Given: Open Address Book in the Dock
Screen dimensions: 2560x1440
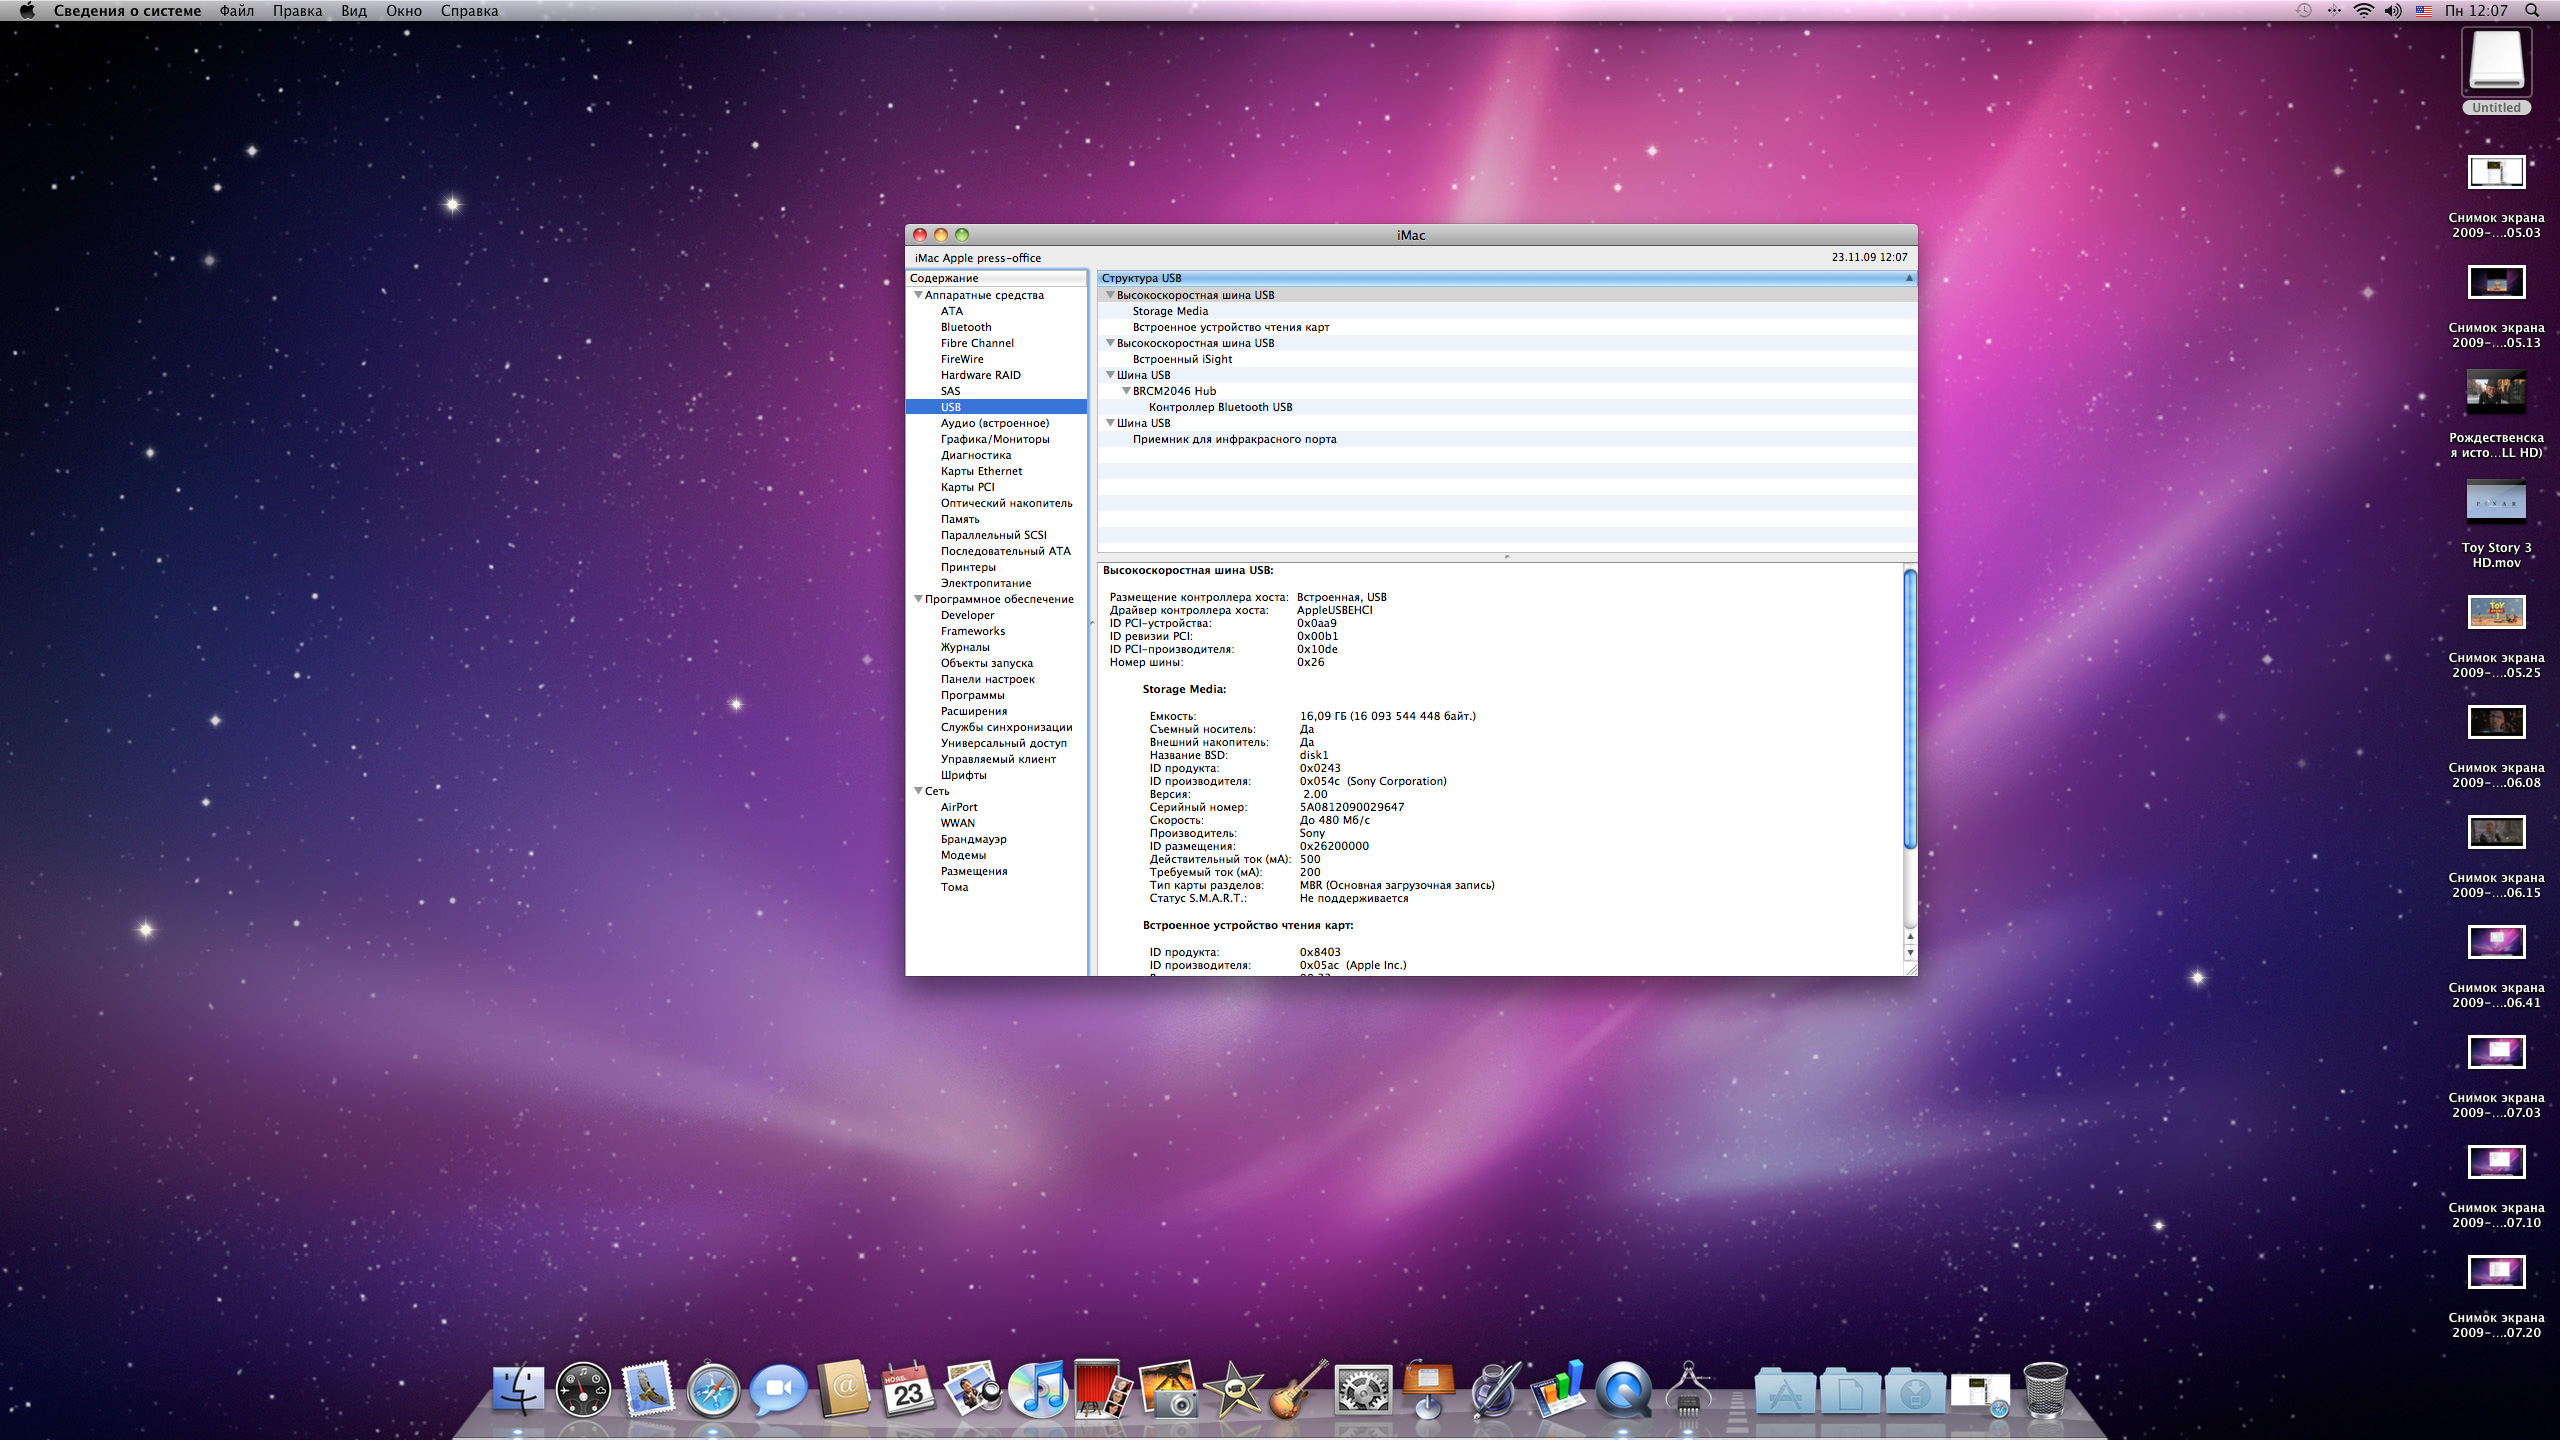Looking at the screenshot, I should click(x=843, y=1390).
